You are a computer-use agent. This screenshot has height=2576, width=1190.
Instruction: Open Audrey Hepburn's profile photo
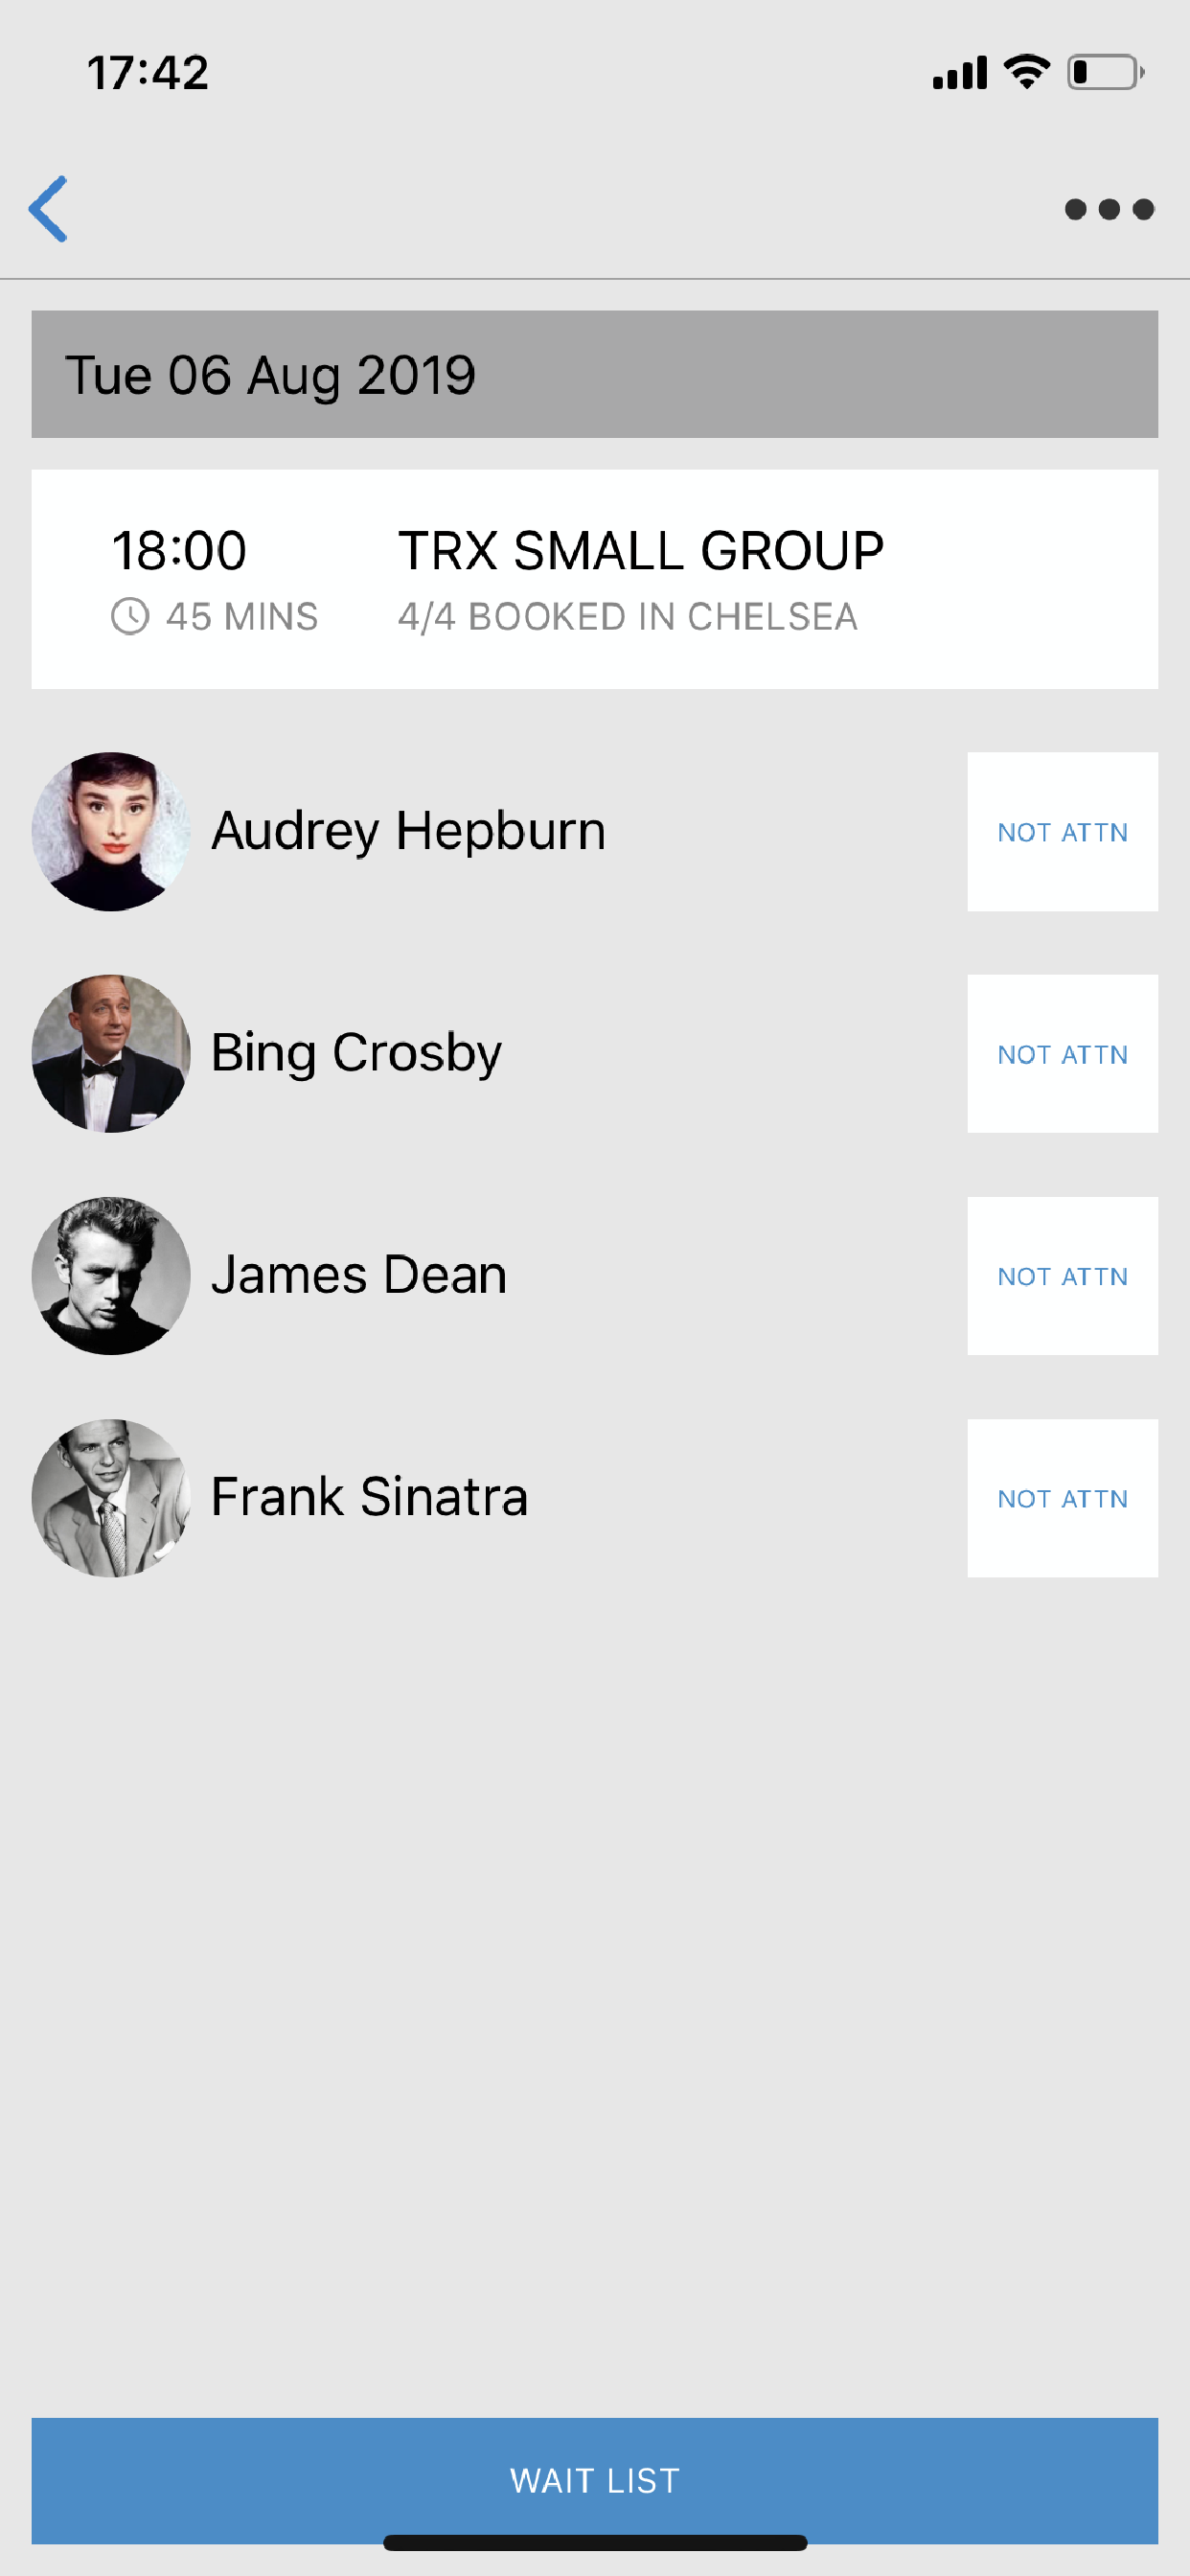tap(111, 832)
